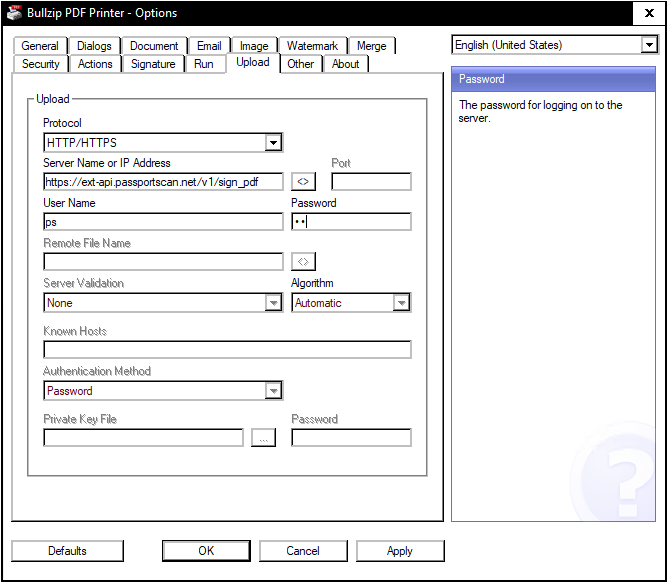Expand the Authentication Method Password dropdown
Viewport: 667px width, 583px height.
(273, 390)
